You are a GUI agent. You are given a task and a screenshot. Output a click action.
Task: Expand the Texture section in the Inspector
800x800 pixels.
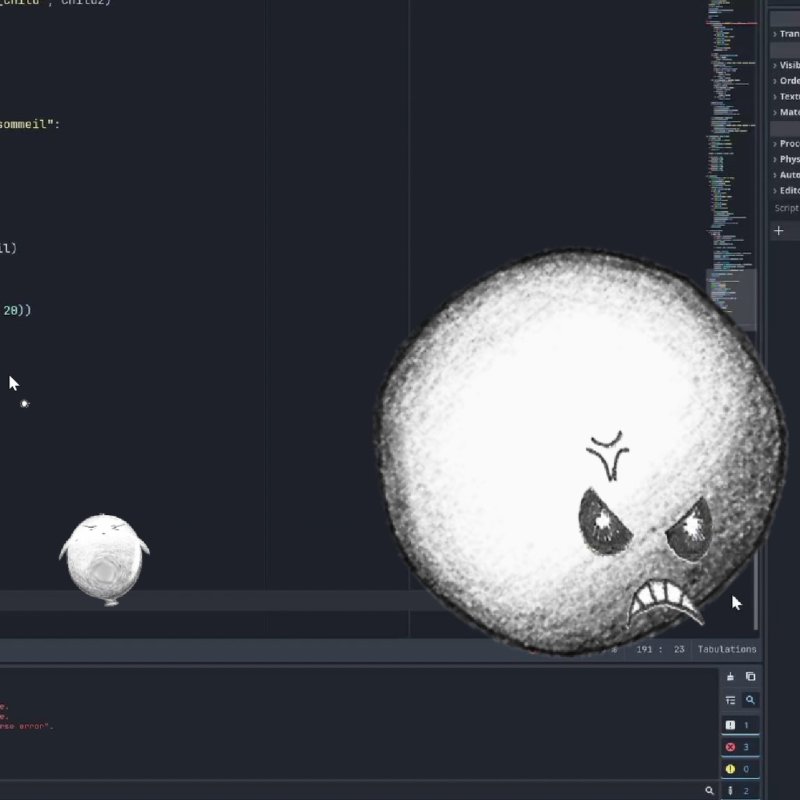785,96
